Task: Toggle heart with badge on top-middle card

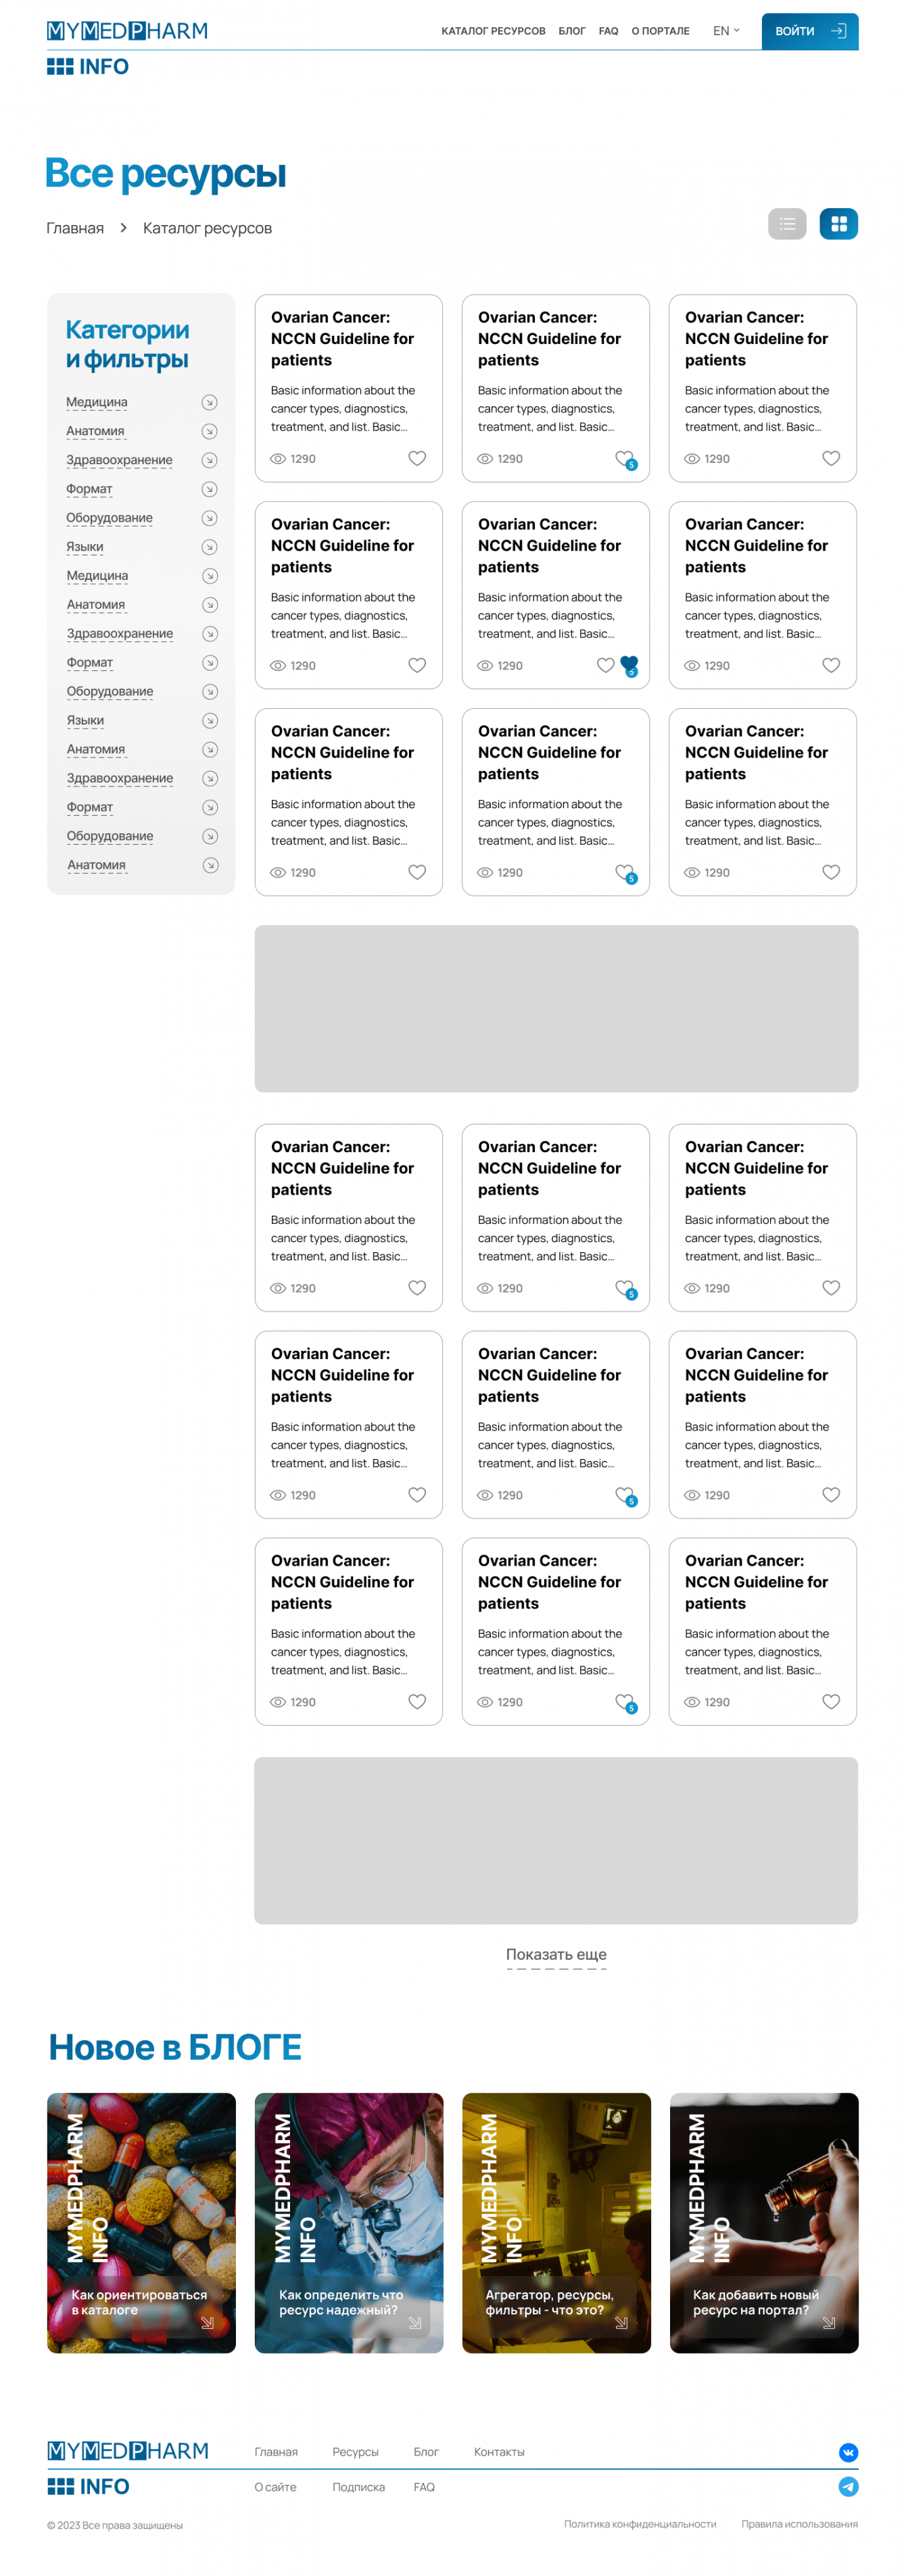Action: [x=624, y=458]
